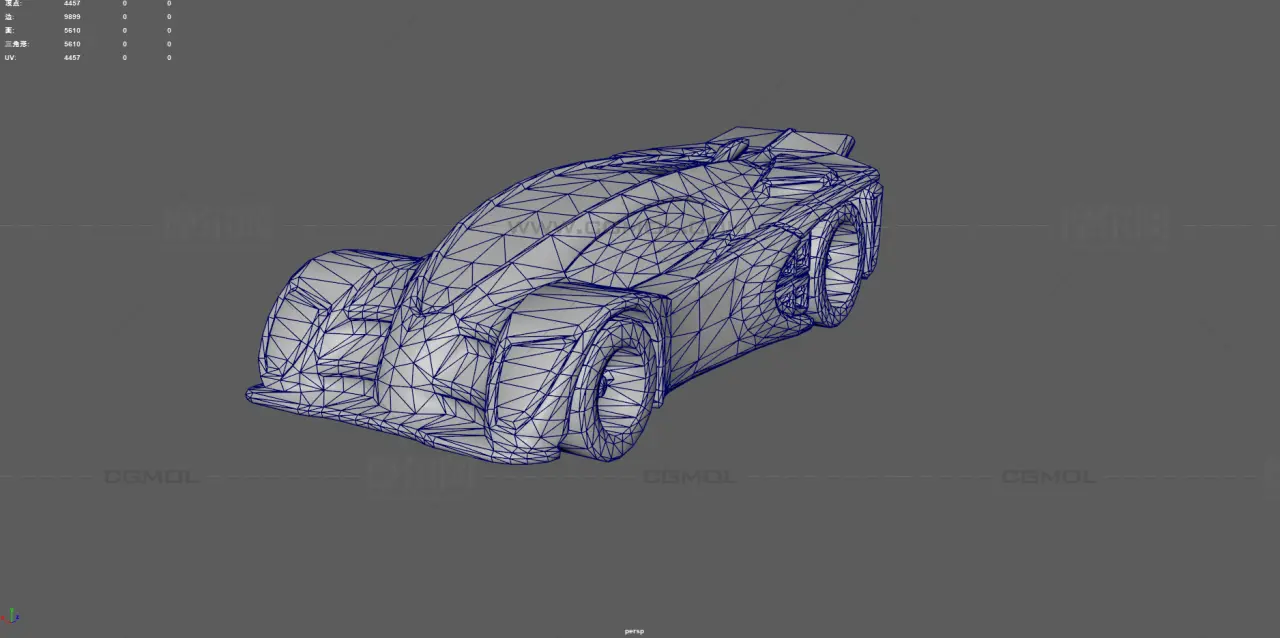Select the 面 (faces) HUD label
The width and height of the screenshot is (1280, 638).
[9, 30]
